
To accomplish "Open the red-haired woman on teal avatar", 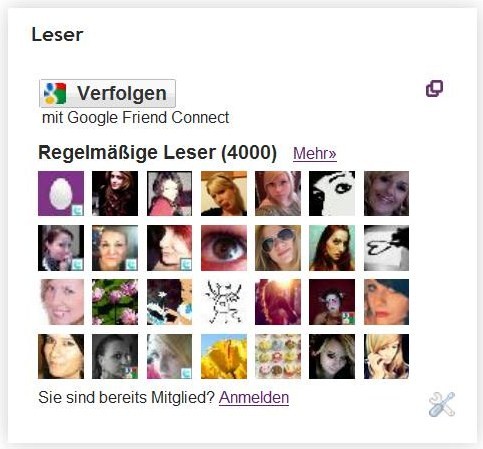I will (332, 248).
